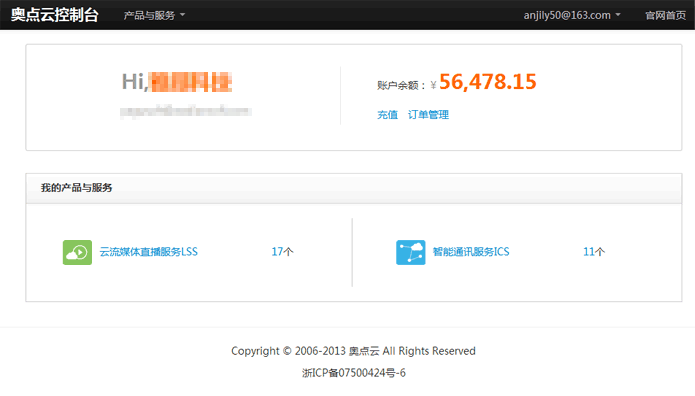Click the balance amount 56,478.15
The height and width of the screenshot is (396, 695).
(488, 82)
